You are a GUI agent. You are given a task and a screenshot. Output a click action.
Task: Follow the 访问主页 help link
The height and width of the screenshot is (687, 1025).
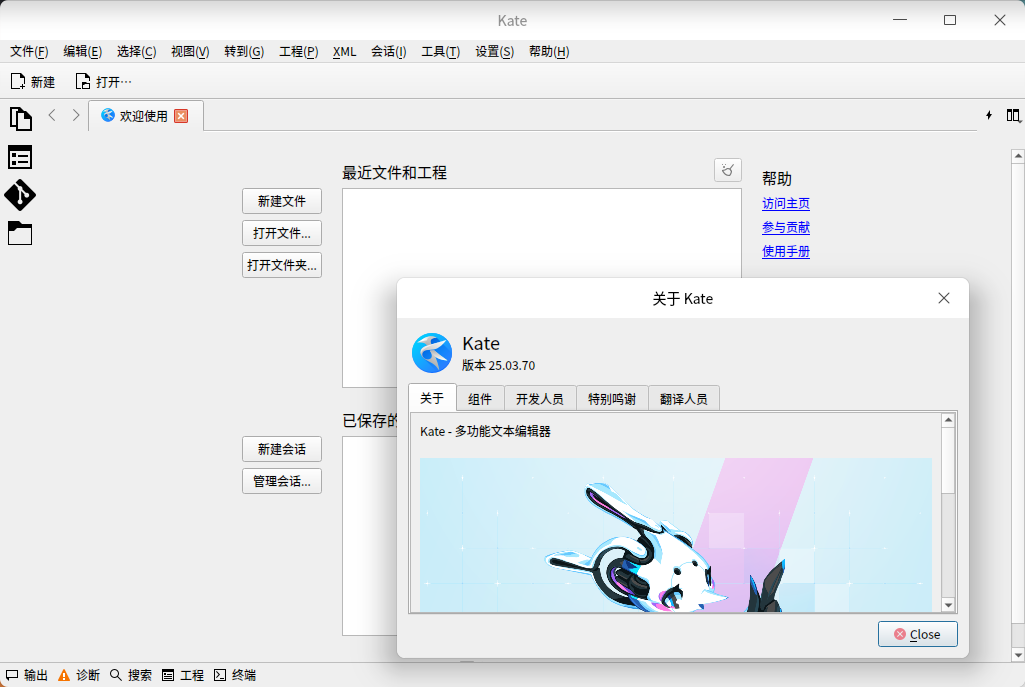coord(785,204)
